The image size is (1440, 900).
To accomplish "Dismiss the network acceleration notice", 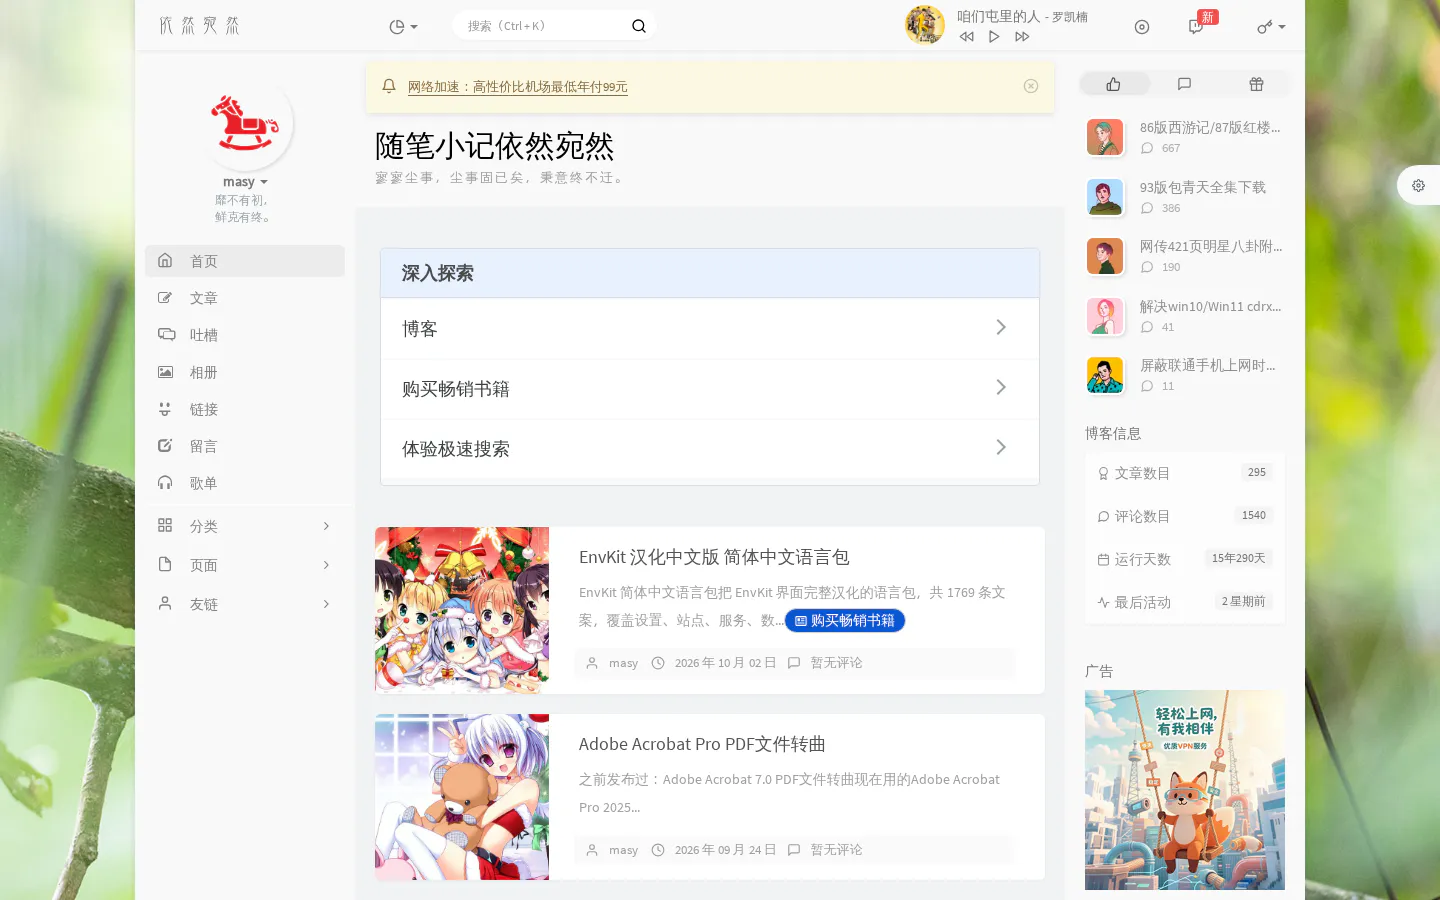I will [x=1031, y=86].
